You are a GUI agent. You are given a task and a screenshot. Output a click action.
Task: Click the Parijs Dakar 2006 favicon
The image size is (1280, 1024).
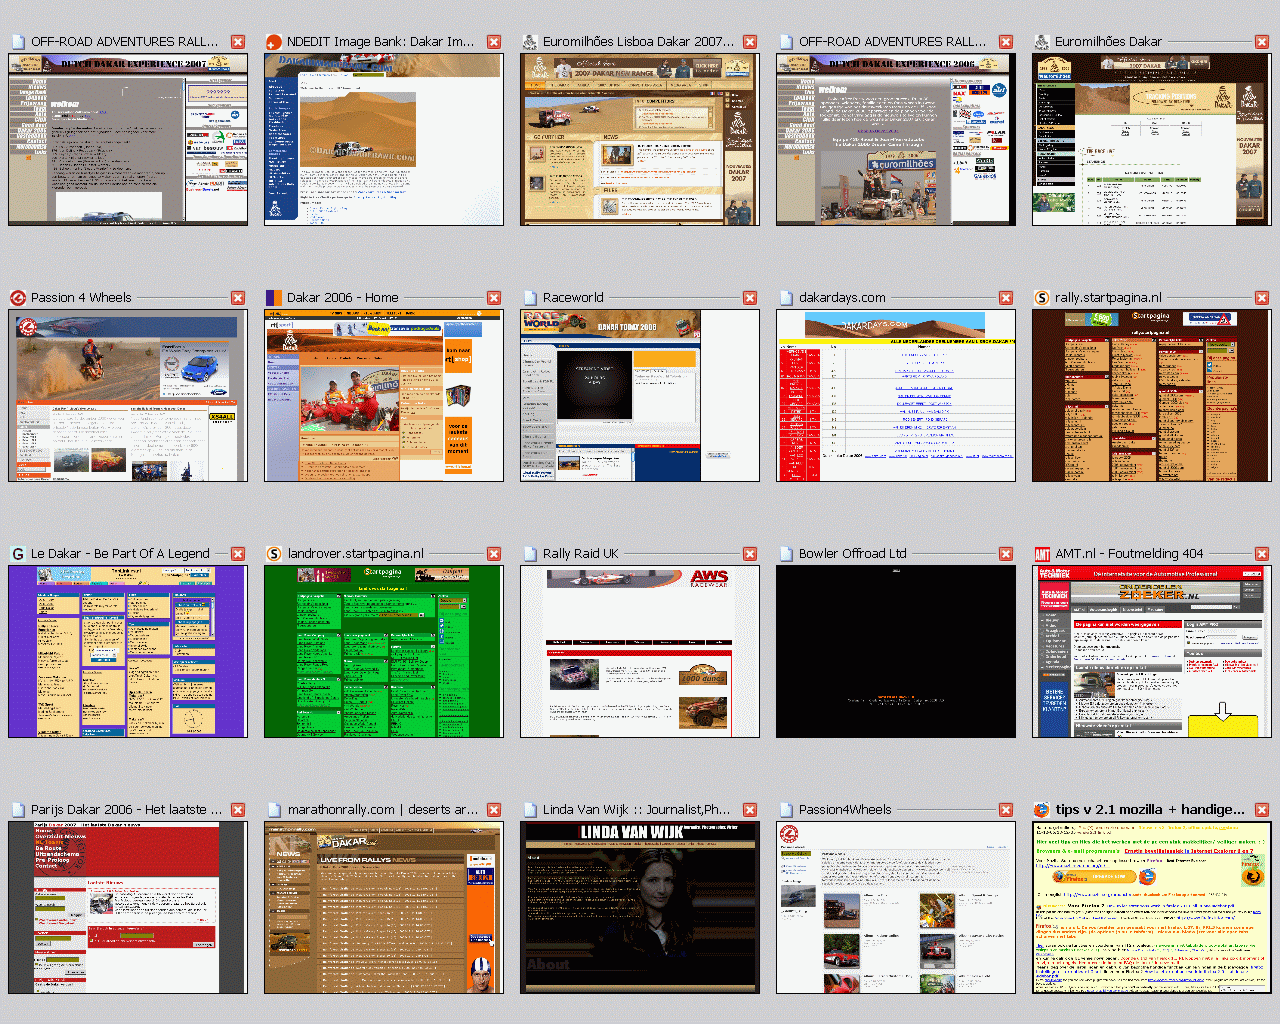[18, 810]
